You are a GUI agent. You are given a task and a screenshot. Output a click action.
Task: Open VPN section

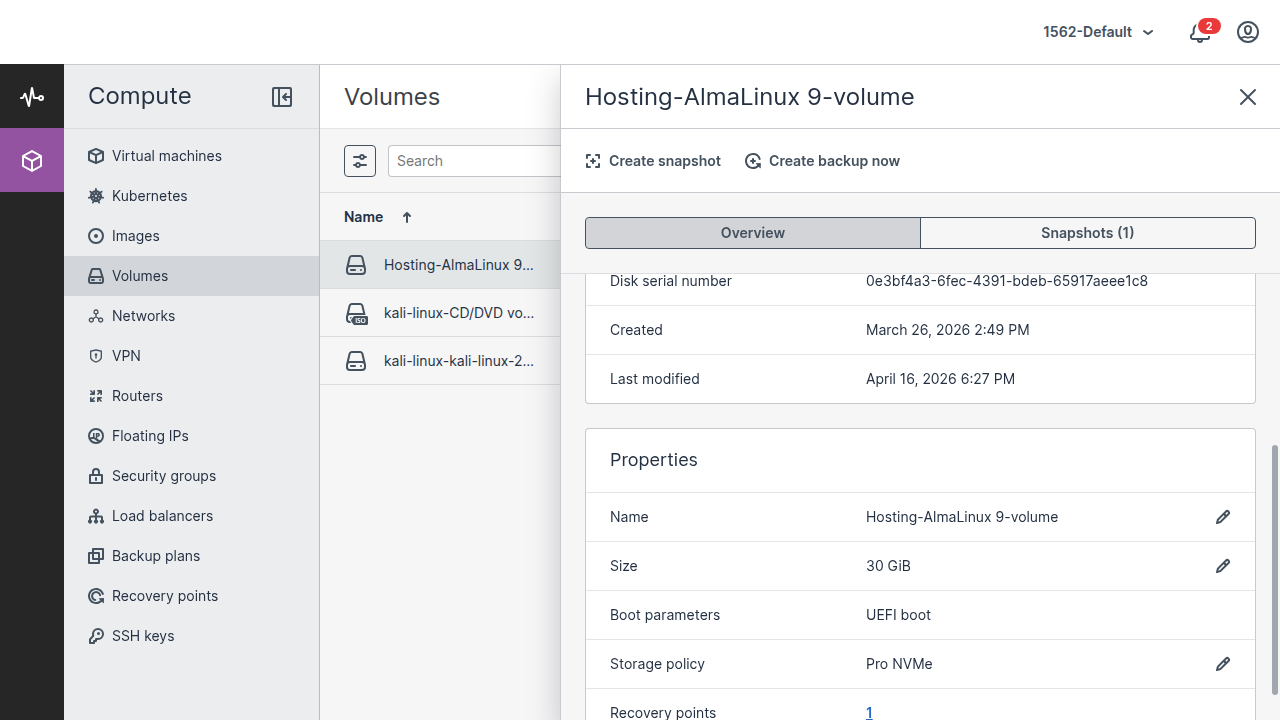(x=192, y=356)
